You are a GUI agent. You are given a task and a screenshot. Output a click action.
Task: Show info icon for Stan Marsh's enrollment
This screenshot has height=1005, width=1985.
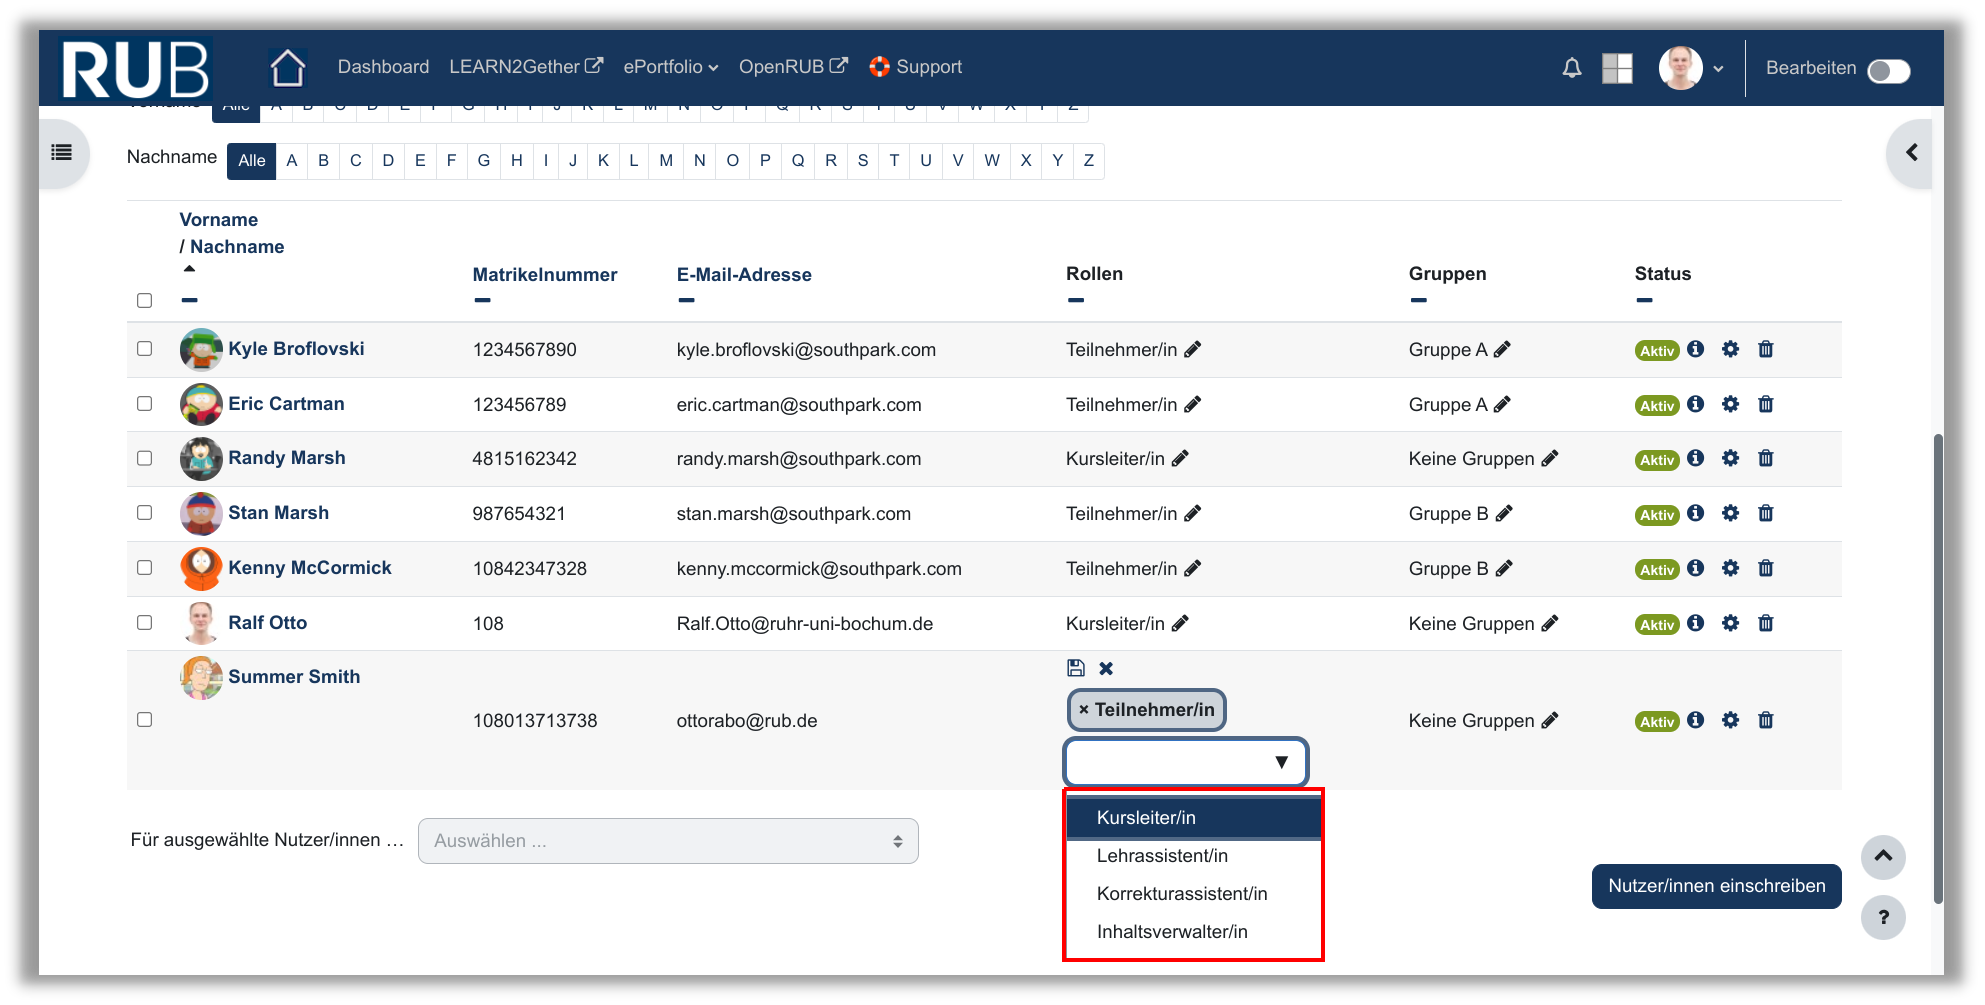1695,513
